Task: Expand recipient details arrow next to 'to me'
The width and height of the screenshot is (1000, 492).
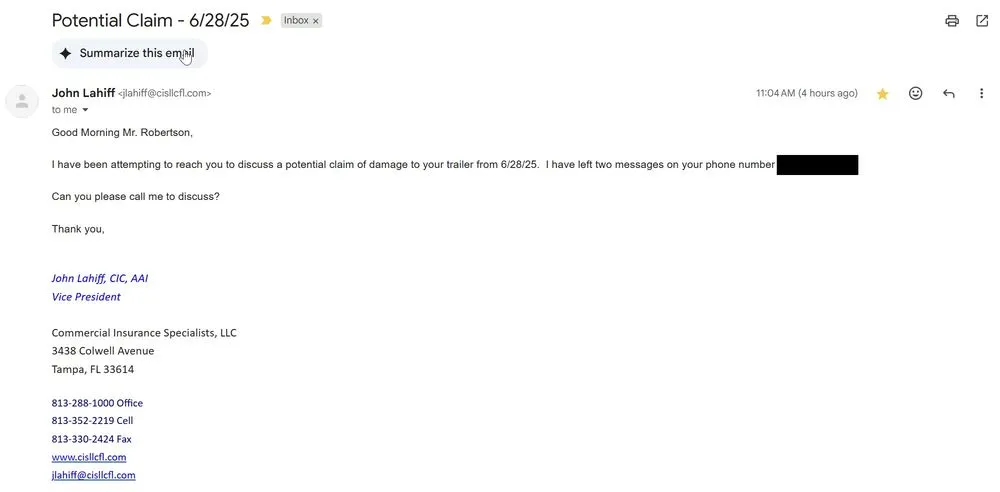Action: (x=85, y=110)
